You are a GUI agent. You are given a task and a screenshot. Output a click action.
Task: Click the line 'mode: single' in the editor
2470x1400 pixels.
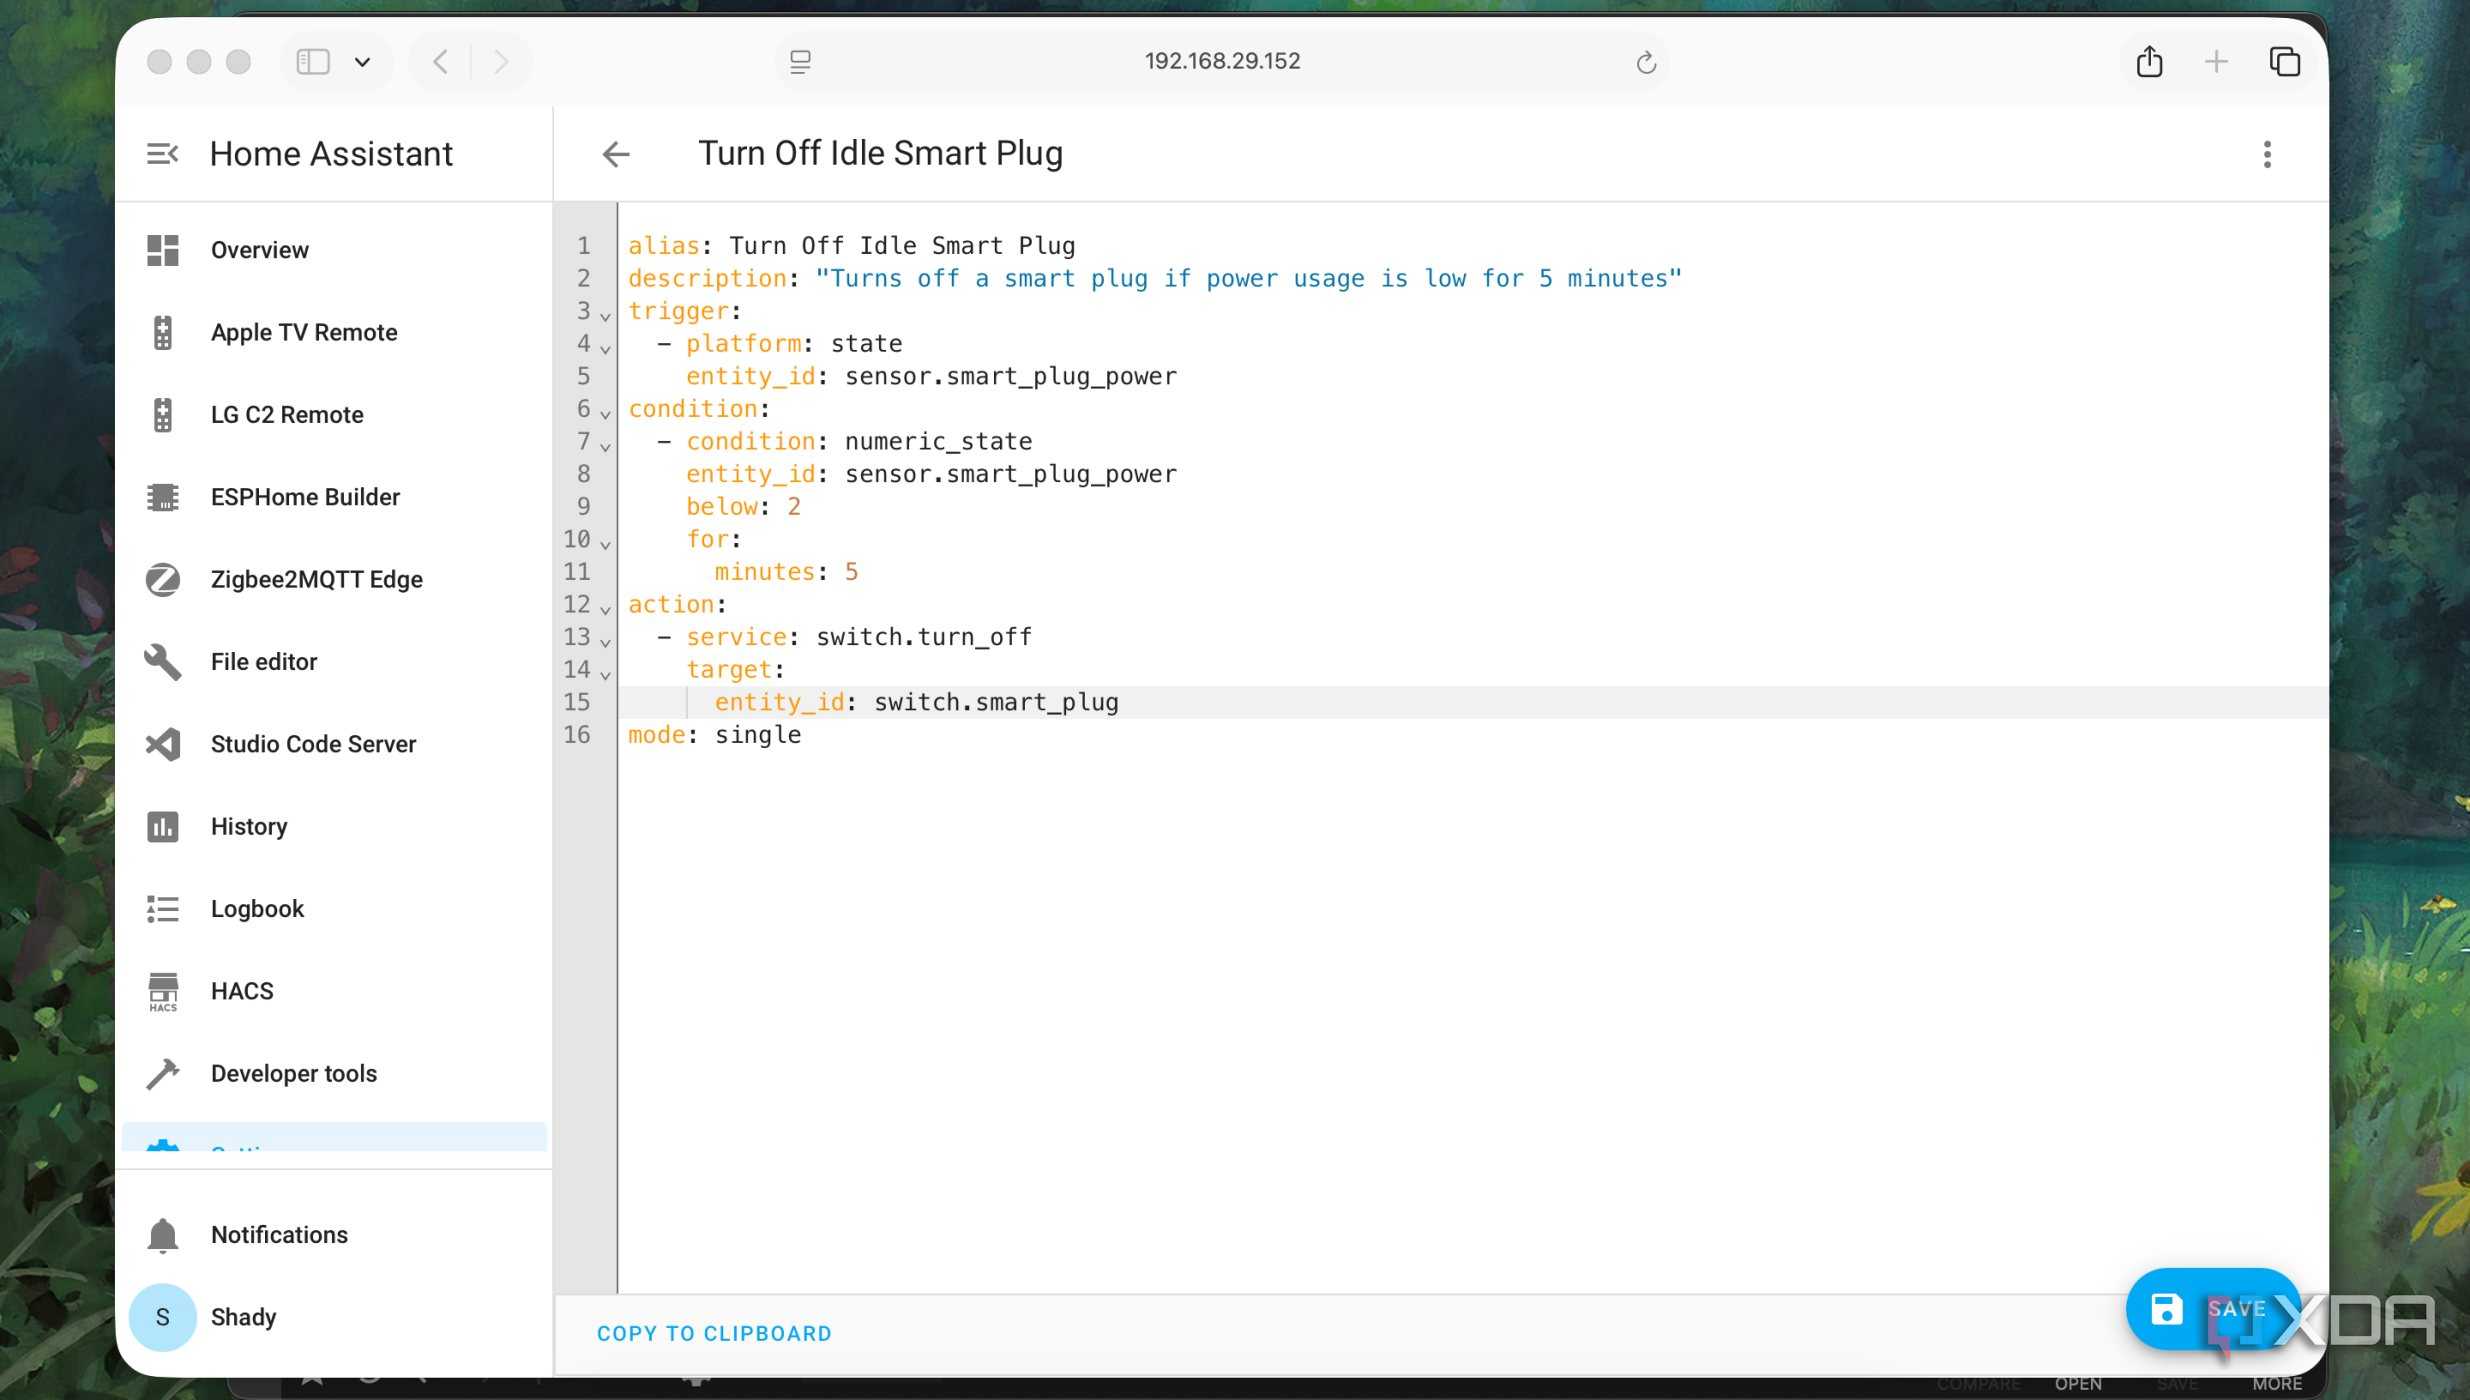pos(714,735)
